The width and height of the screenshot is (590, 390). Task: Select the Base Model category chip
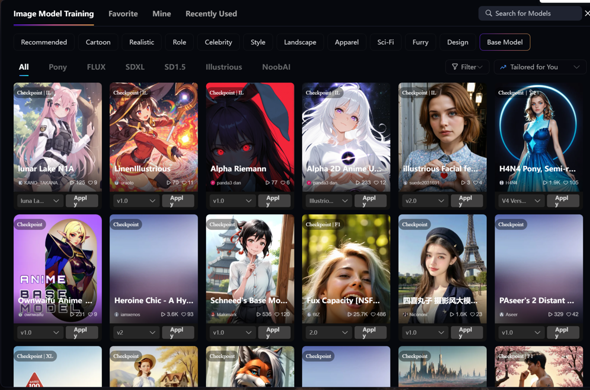tap(505, 42)
